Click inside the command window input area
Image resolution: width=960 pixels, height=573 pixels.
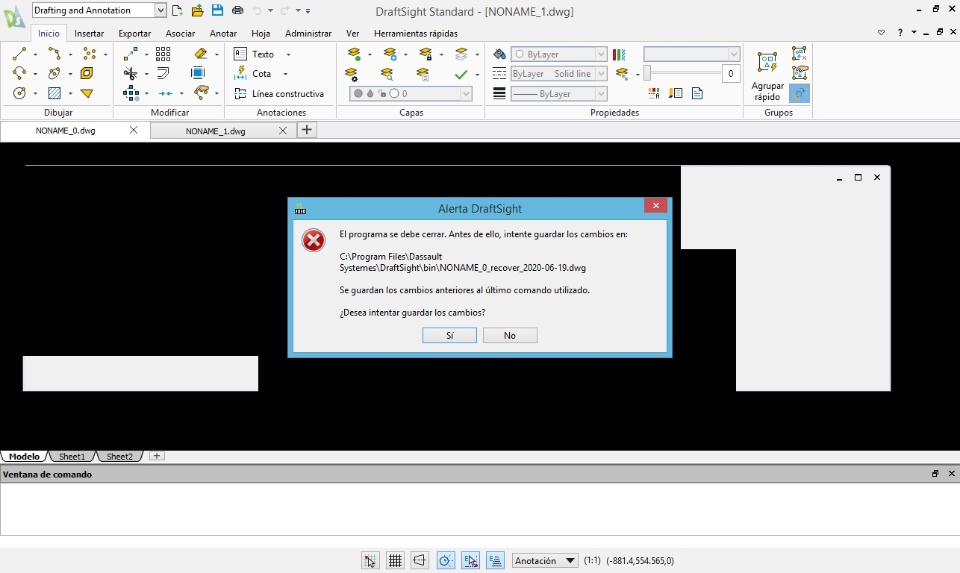coord(480,509)
